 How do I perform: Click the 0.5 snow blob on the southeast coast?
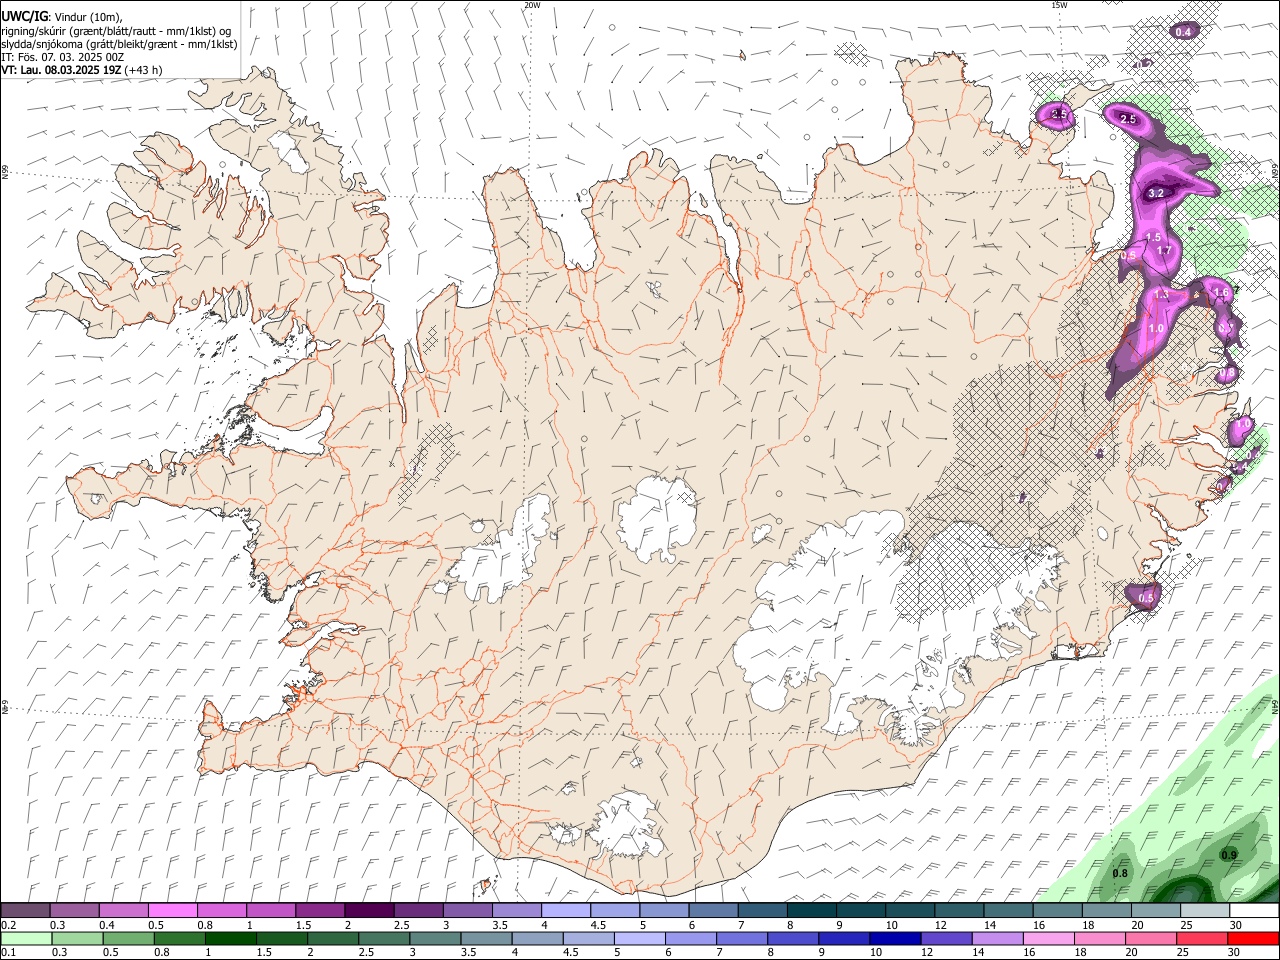point(1144,597)
